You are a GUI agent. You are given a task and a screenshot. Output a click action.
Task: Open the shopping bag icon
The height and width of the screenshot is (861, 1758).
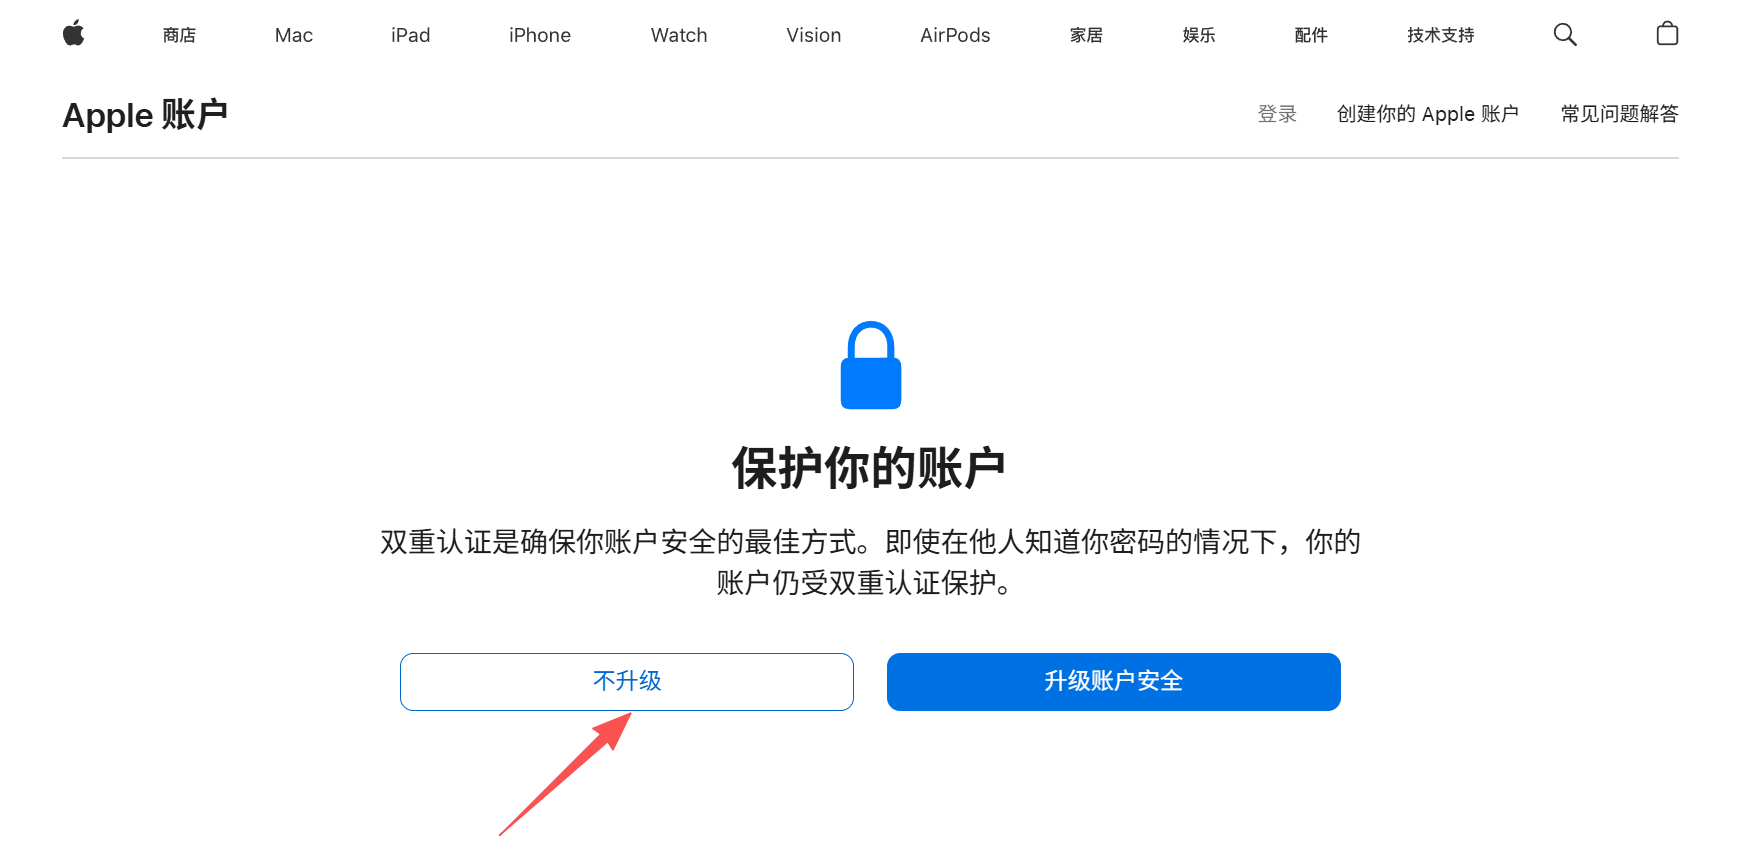1667,34
